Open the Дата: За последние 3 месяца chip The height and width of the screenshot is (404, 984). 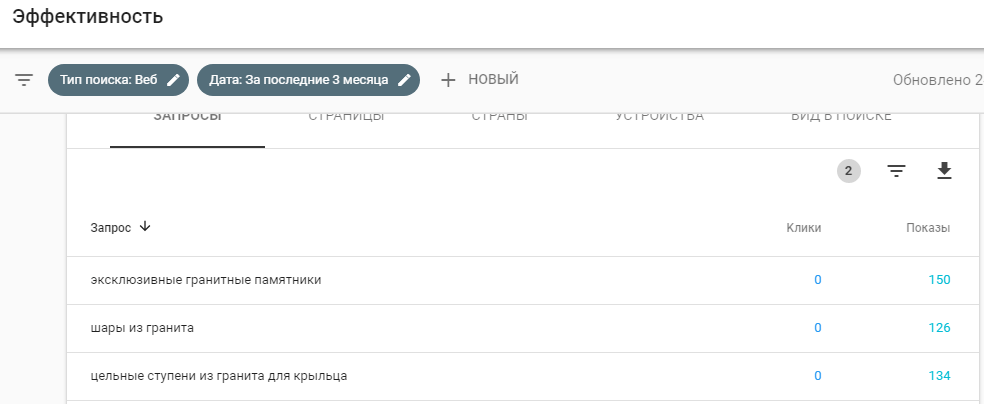pos(298,80)
